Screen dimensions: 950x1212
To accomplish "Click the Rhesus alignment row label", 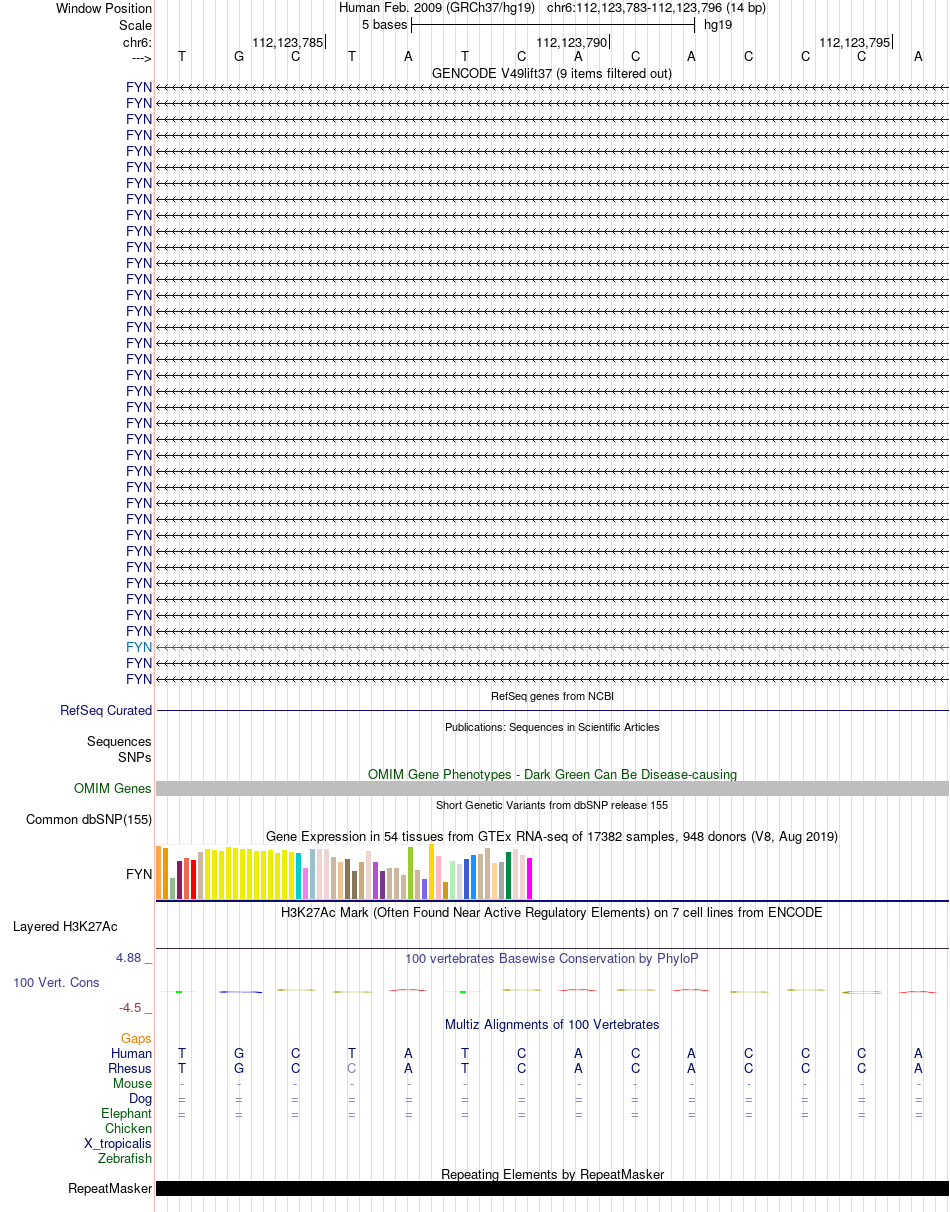I will click(130, 1069).
